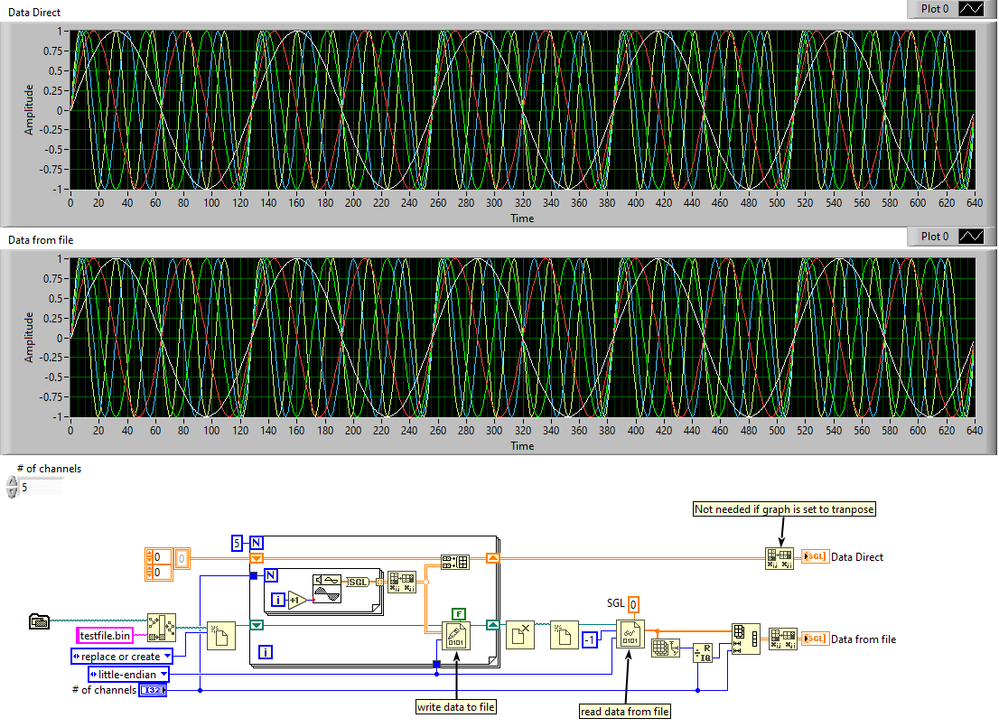
Task: Click the left teal file refnum shift register
Action: pyautogui.click(x=256, y=625)
